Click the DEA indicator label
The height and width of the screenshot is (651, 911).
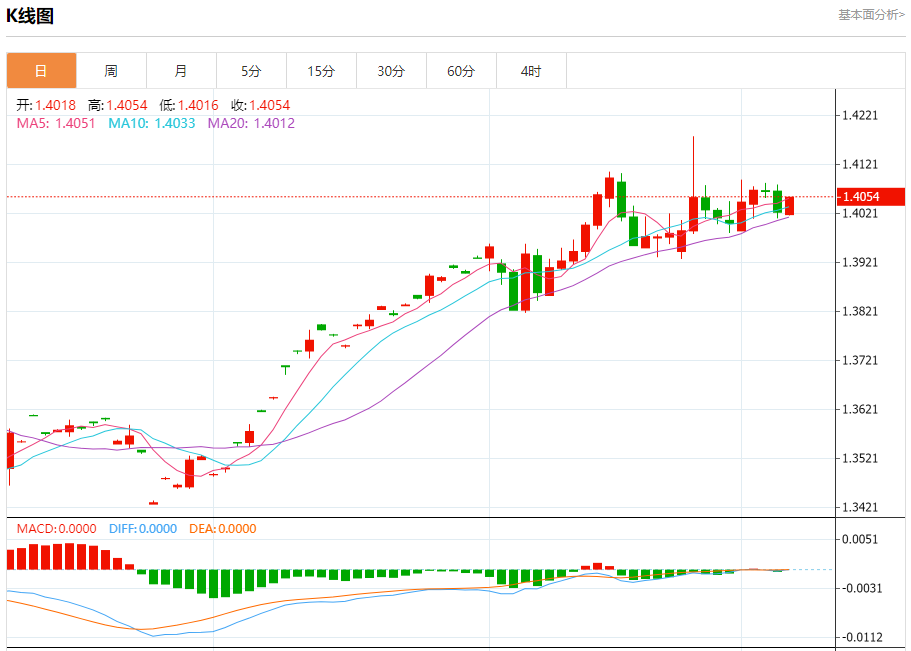click(x=224, y=529)
